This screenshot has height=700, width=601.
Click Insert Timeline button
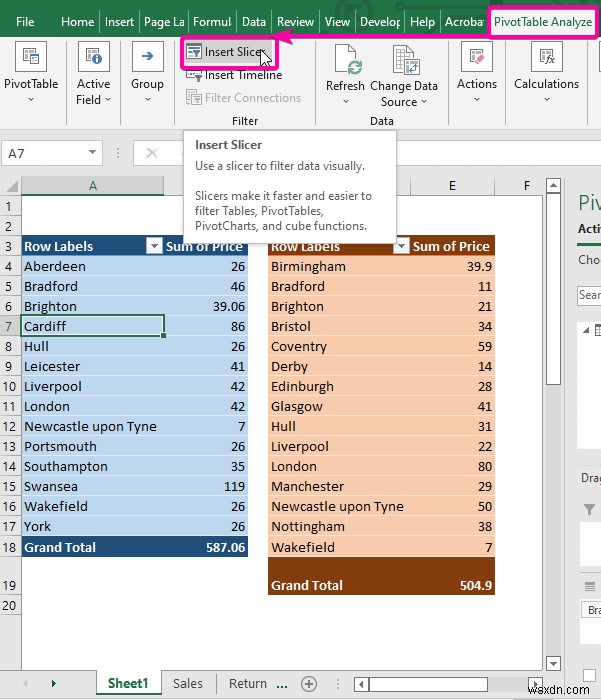234,75
